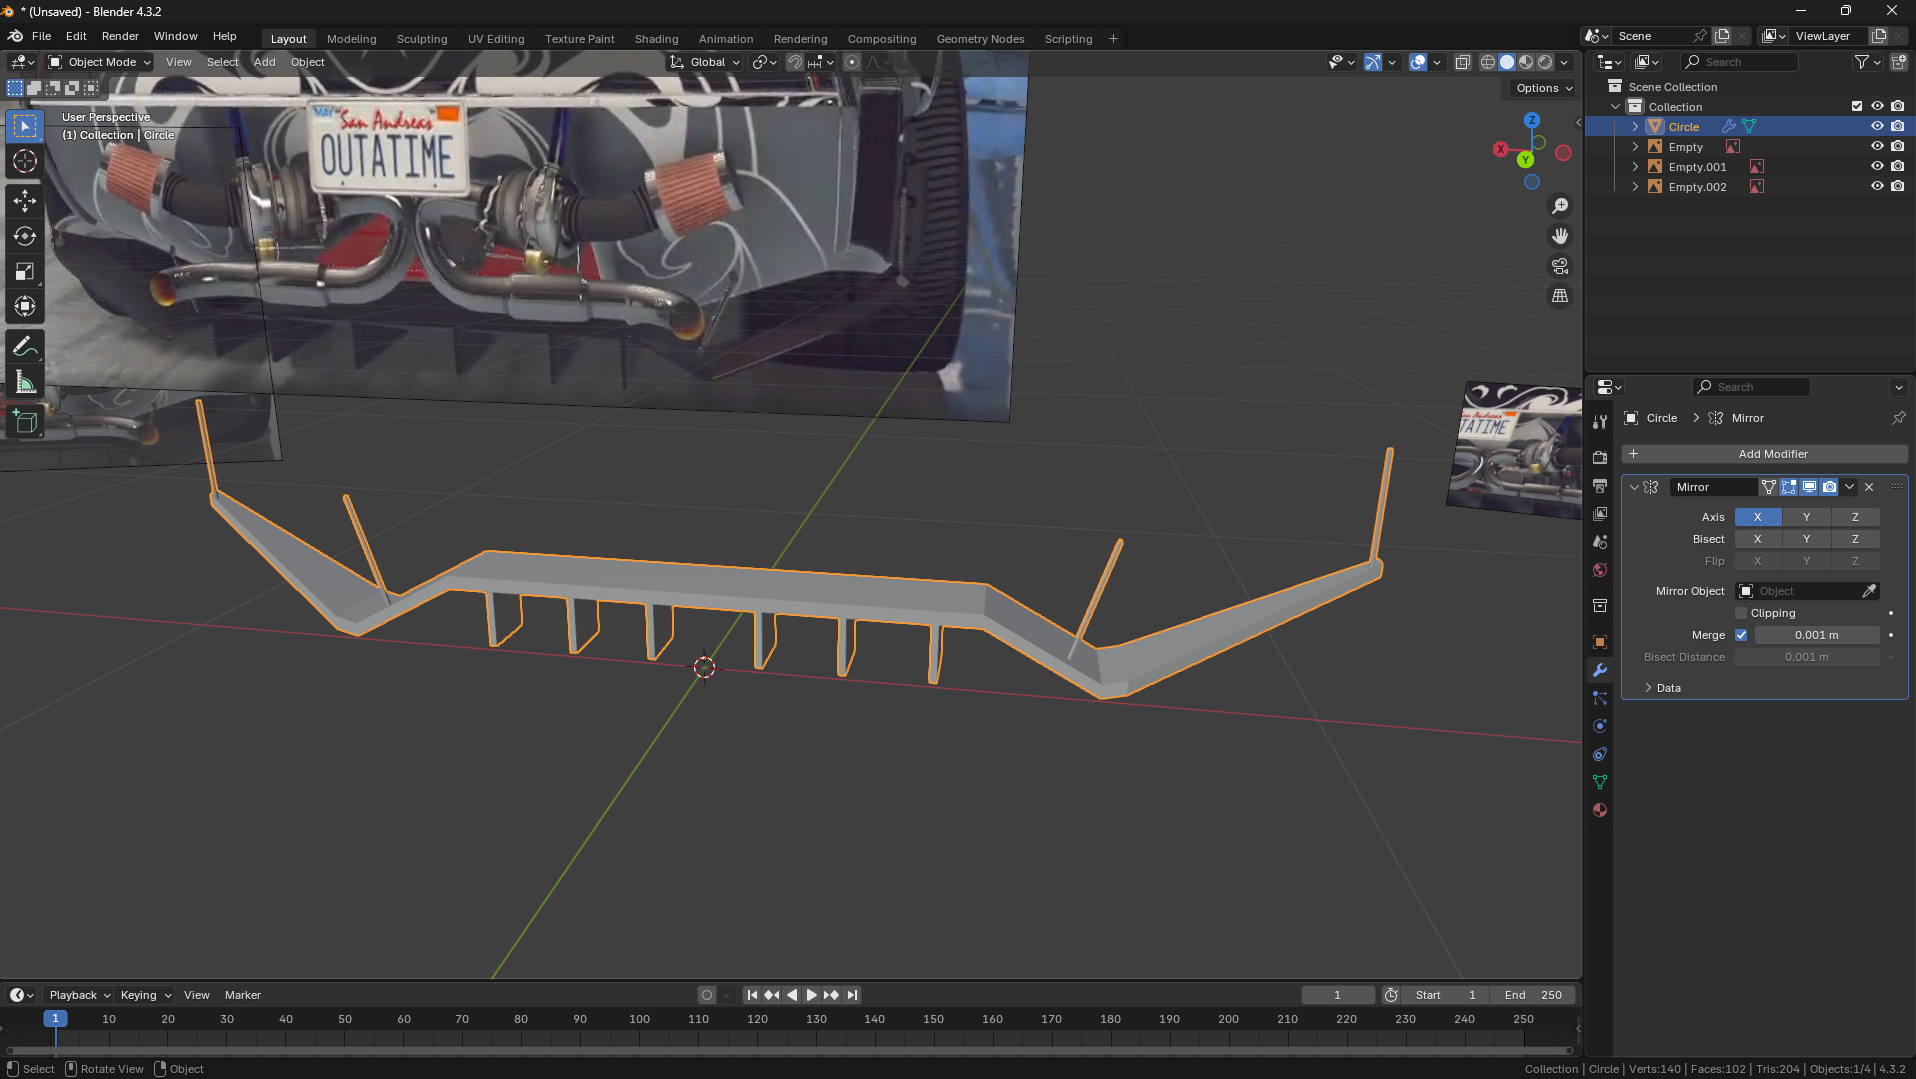The height and width of the screenshot is (1079, 1916).
Task: Click the pan view hand icon
Action: click(x=1560, y=236)
